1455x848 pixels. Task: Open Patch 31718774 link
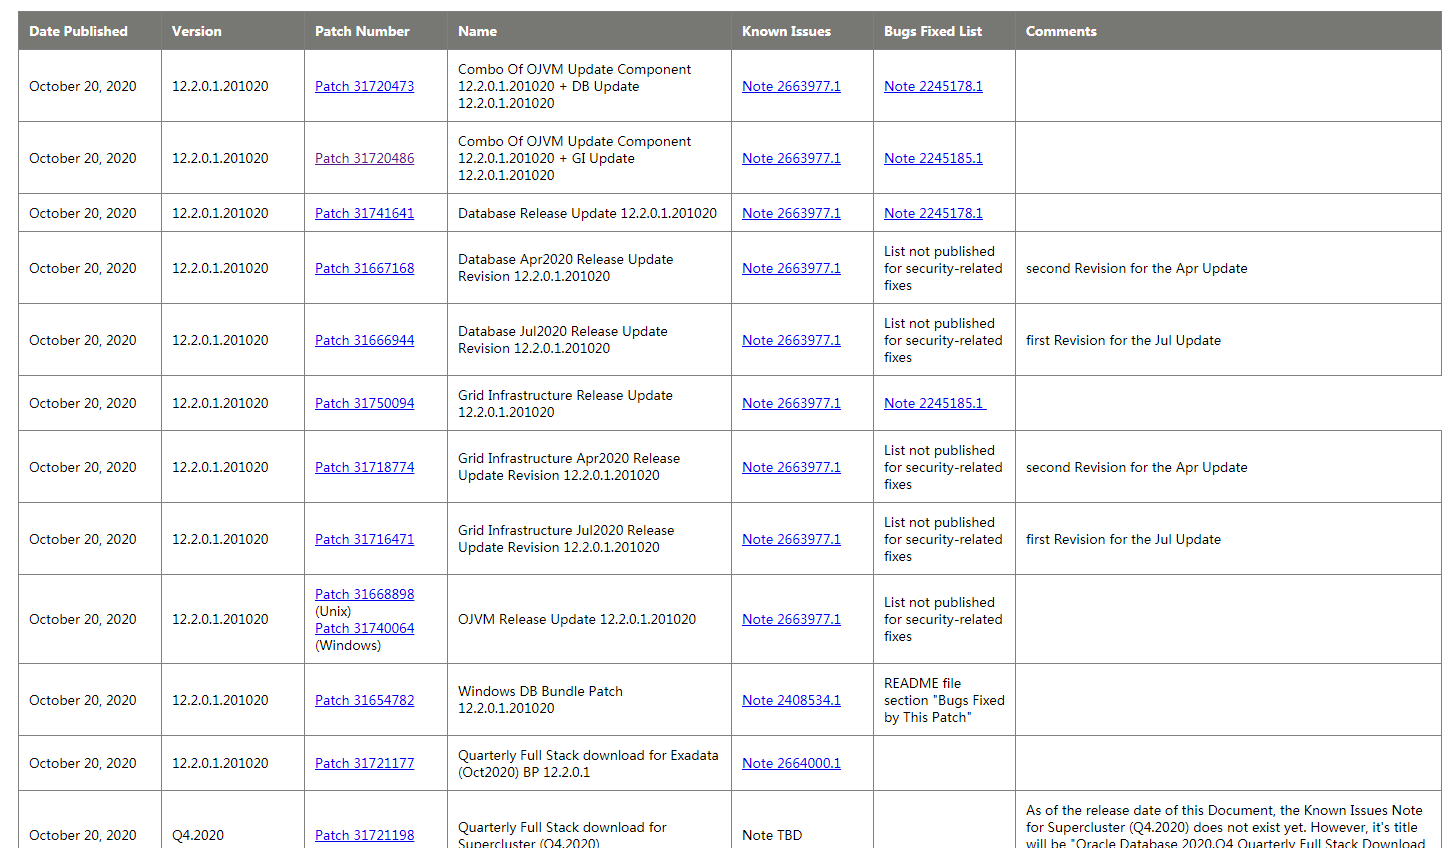364,467
